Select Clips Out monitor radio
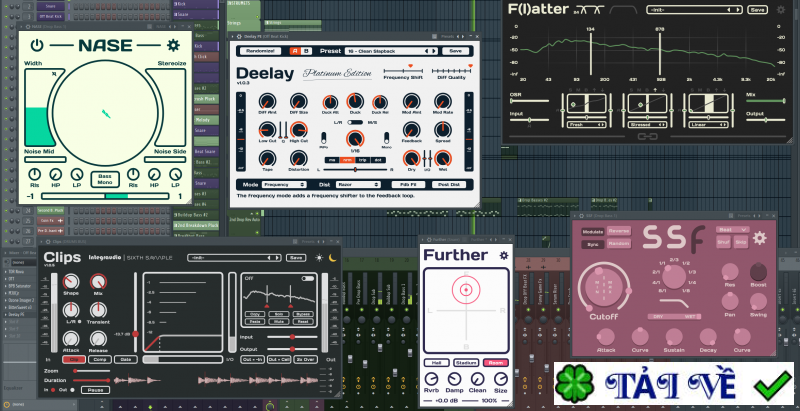 pos(72,390)
